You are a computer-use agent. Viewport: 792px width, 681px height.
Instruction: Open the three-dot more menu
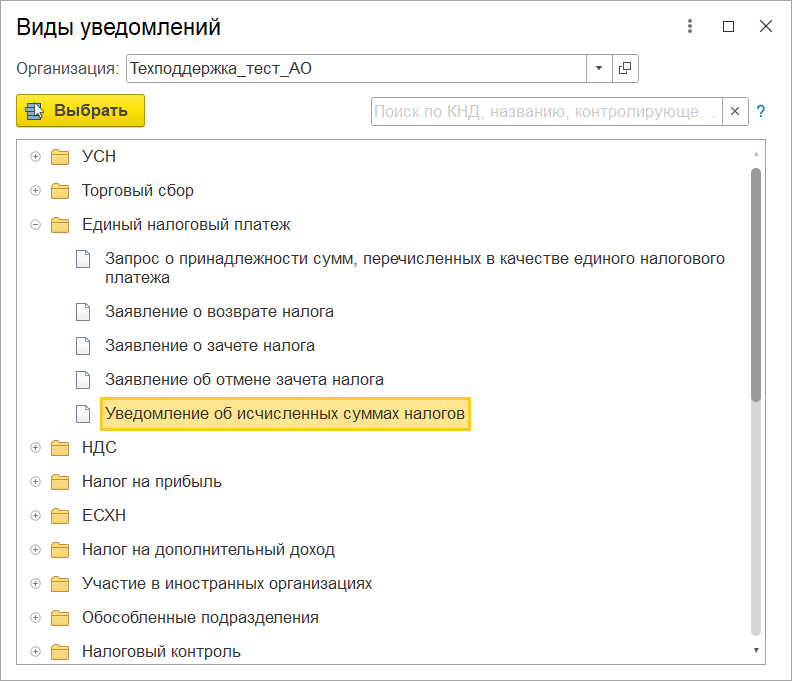[690, 26]
